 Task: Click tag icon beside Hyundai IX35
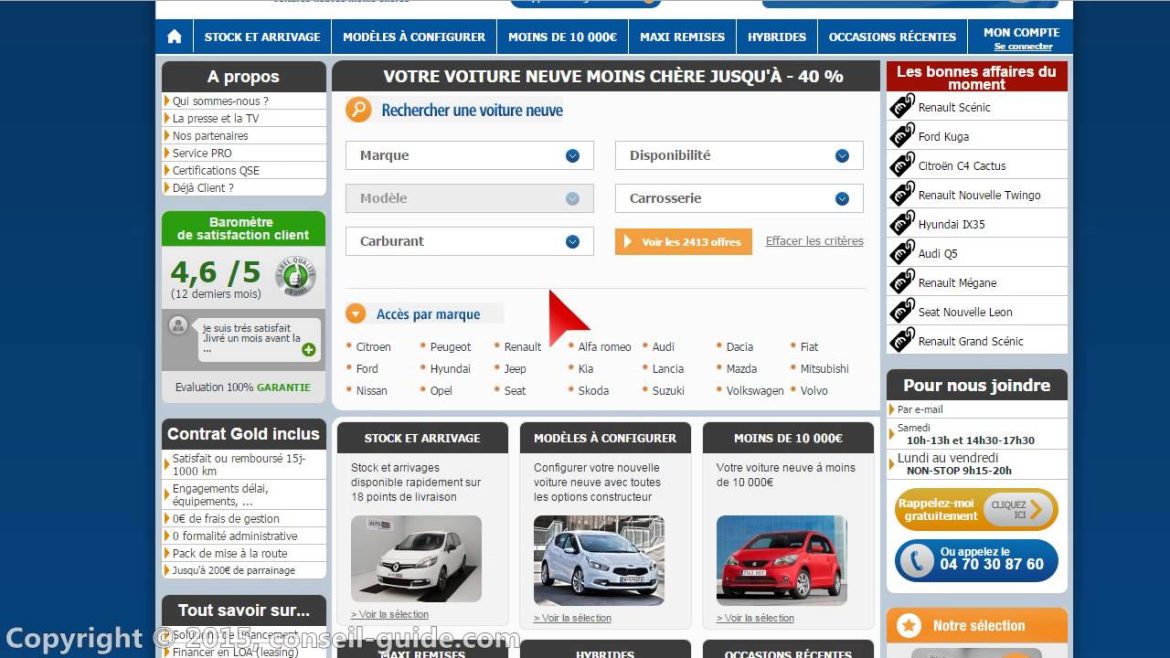pyautogui.click(x=902, y=224)
